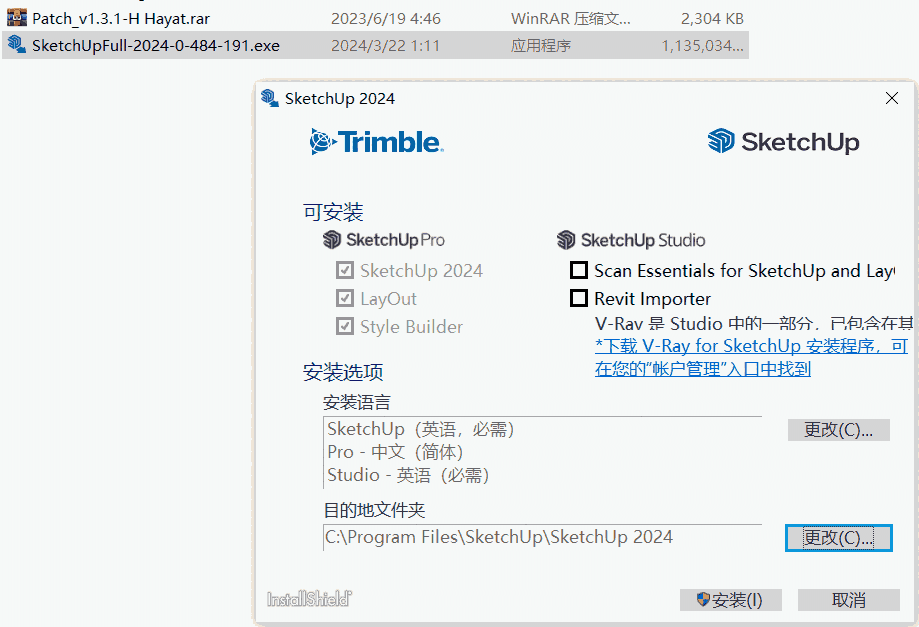
Task: Click the SketchUp logo in the header
Action: (784, 141)
